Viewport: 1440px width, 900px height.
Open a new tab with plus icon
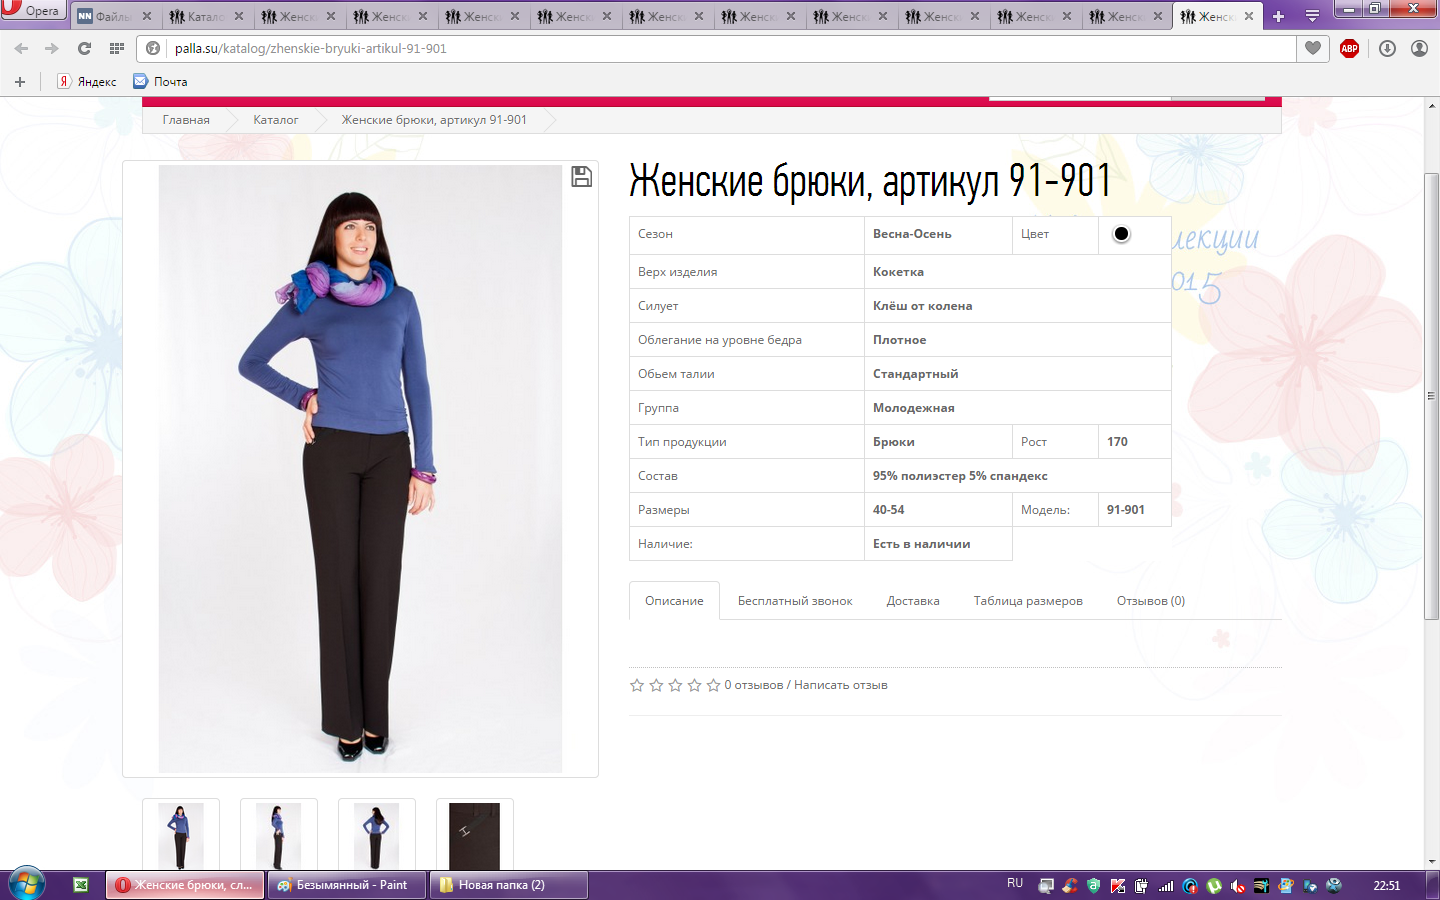coord(1278,16)
